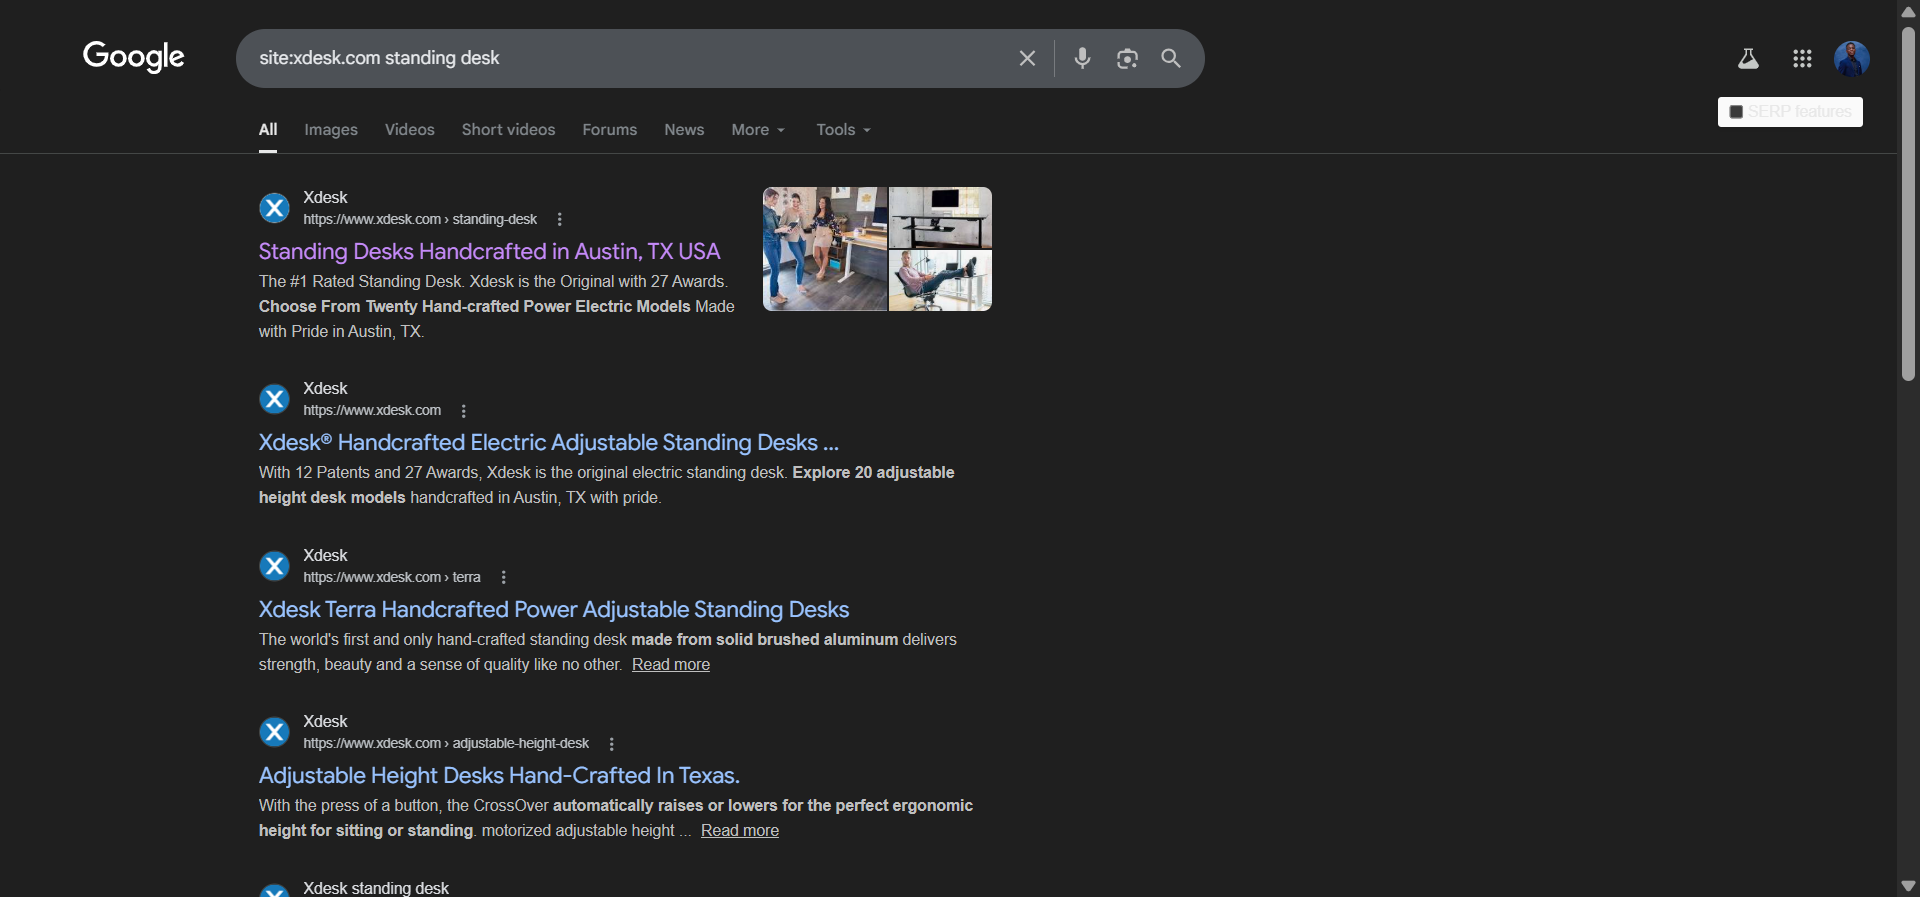Click the page scrollbar thumb
Screen dimensions: 1920x897
(x=1908, y=205)
